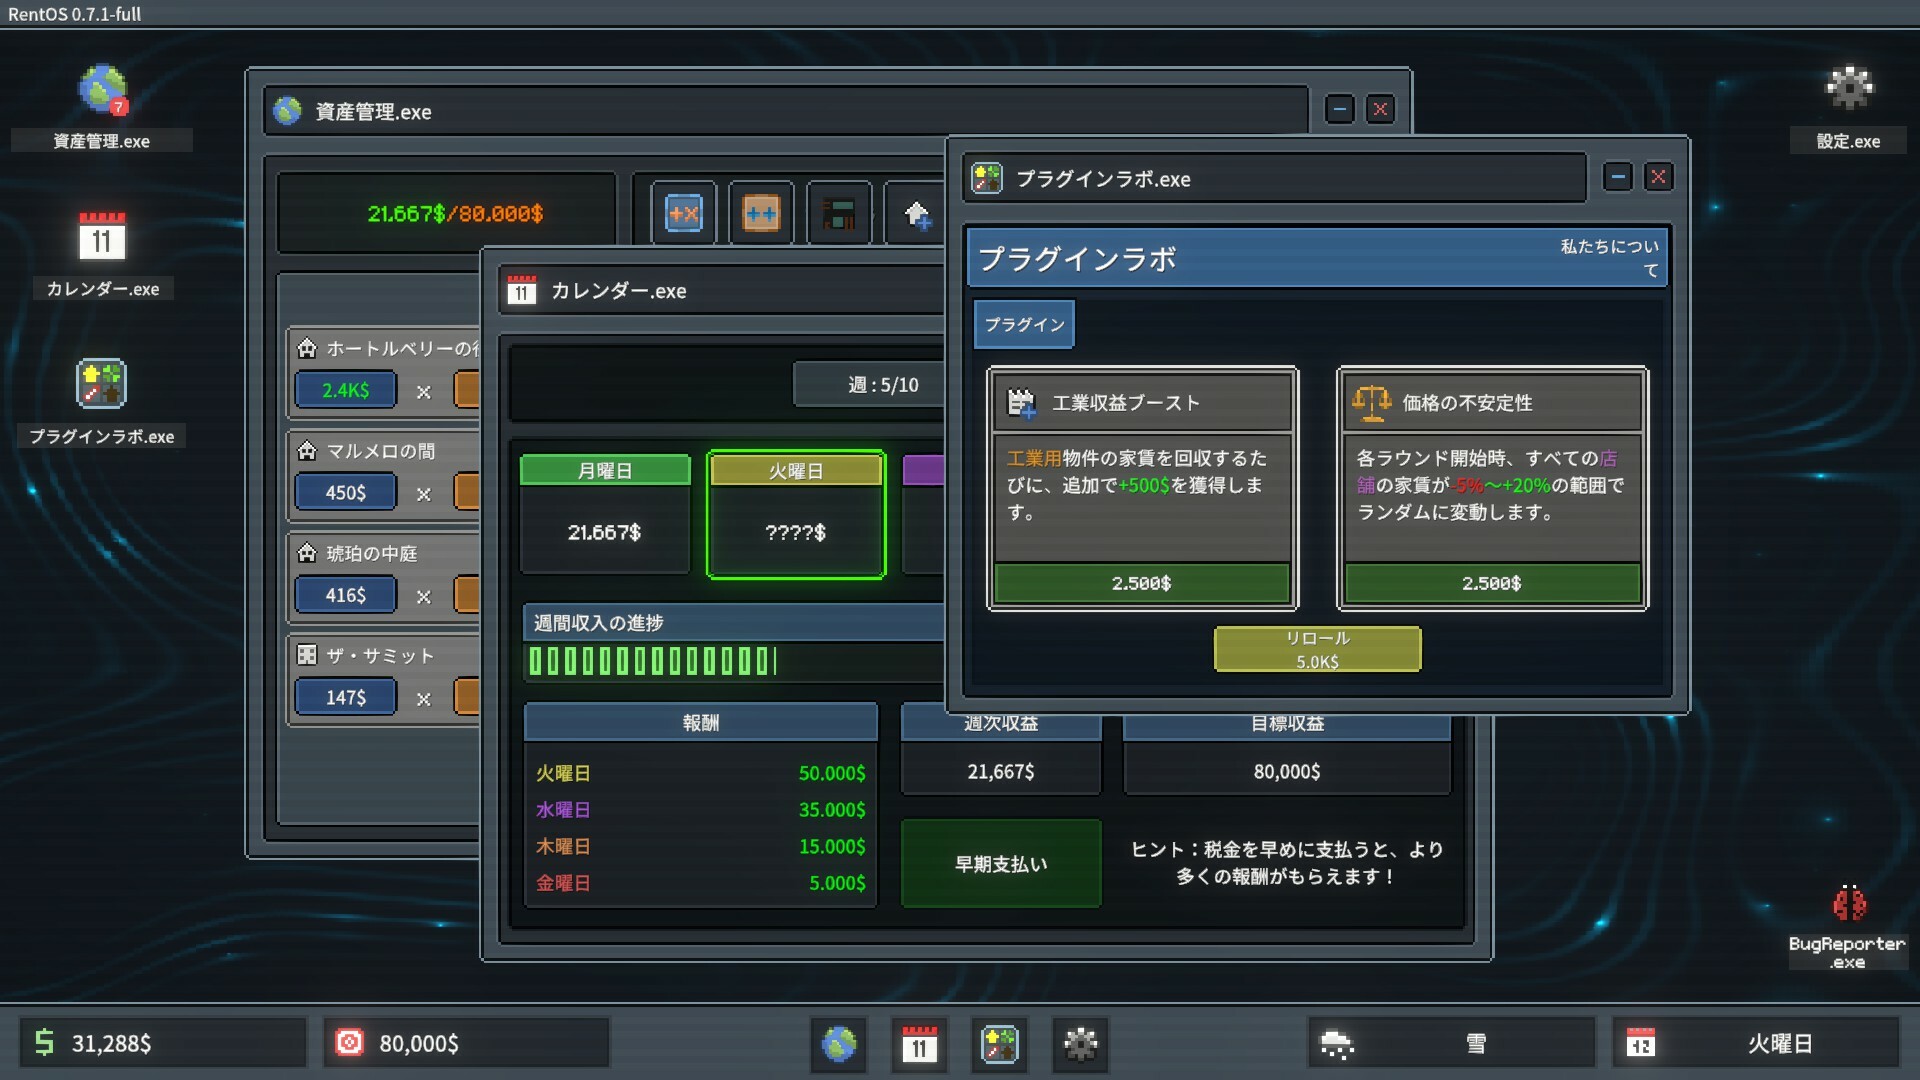Open BugReporter.exe ladybug icon
The height and width of the screenshot is (1080, 1920).
tap(1848, 904)
